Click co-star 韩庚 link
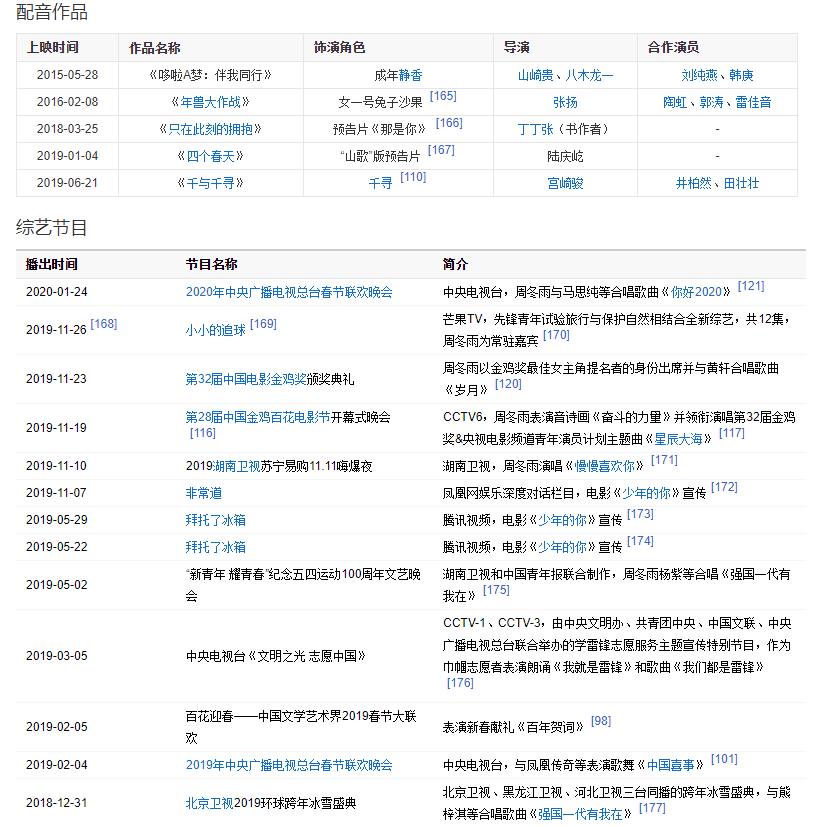This screenshot has height=827, width=819. pos(741,75)
